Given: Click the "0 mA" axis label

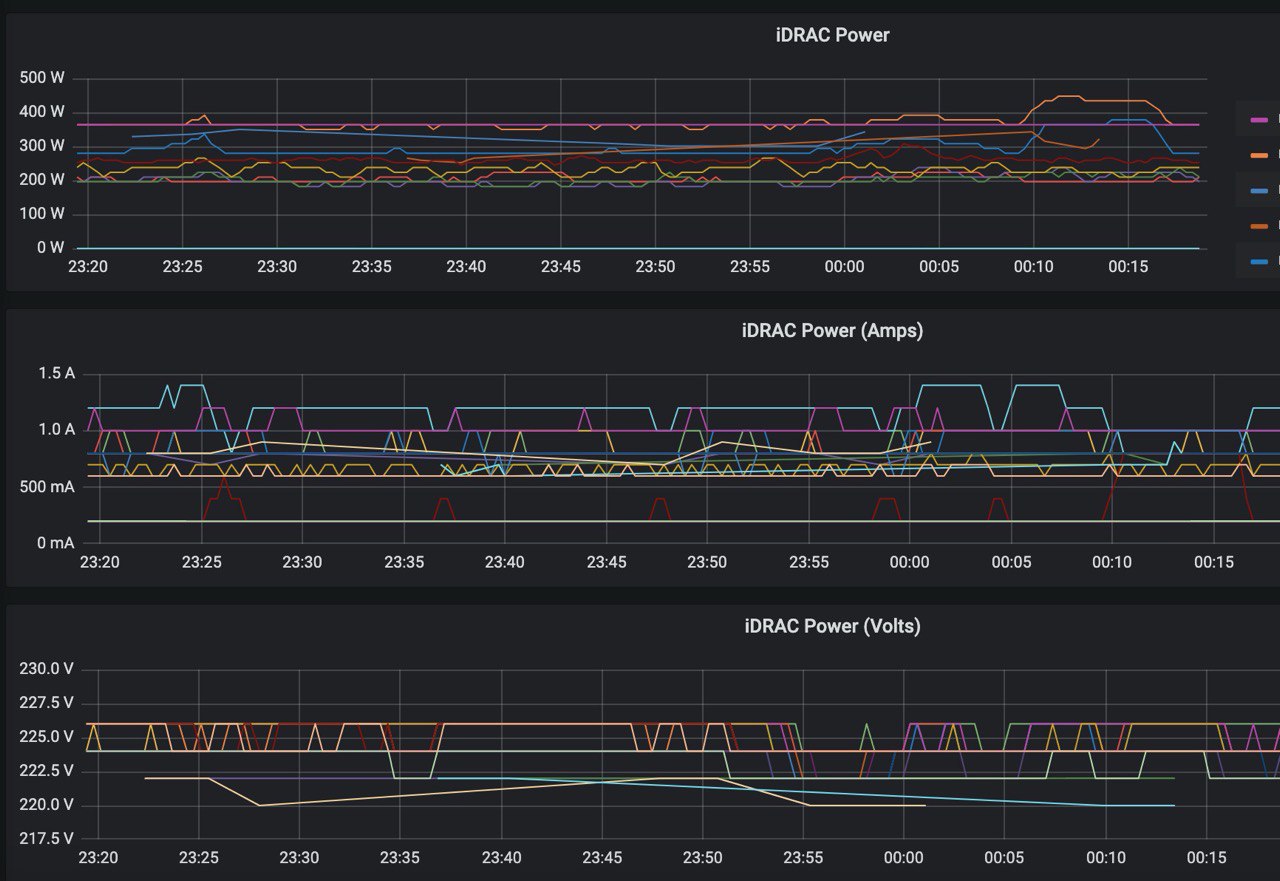Looking at the screenshot, I should (x=56, y=543).
